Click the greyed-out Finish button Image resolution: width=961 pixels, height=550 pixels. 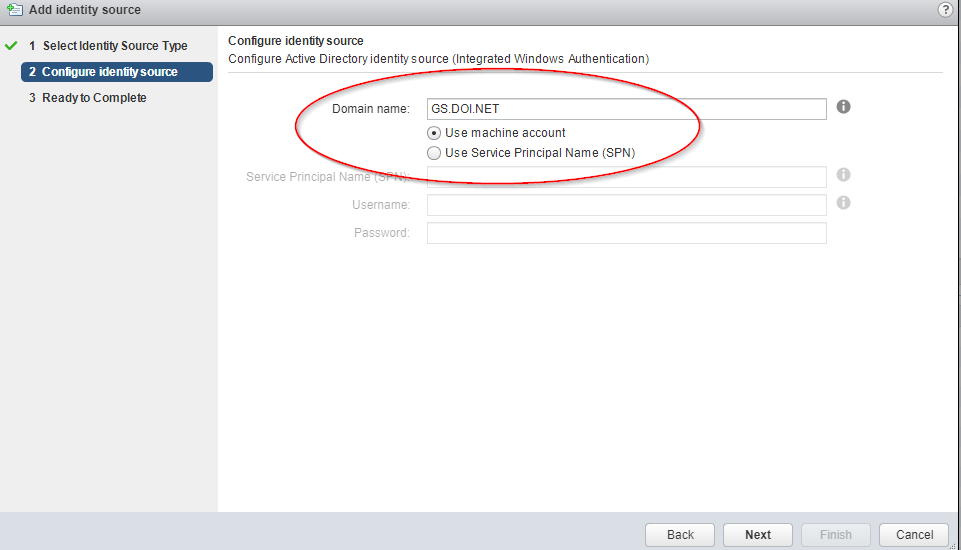835,535
